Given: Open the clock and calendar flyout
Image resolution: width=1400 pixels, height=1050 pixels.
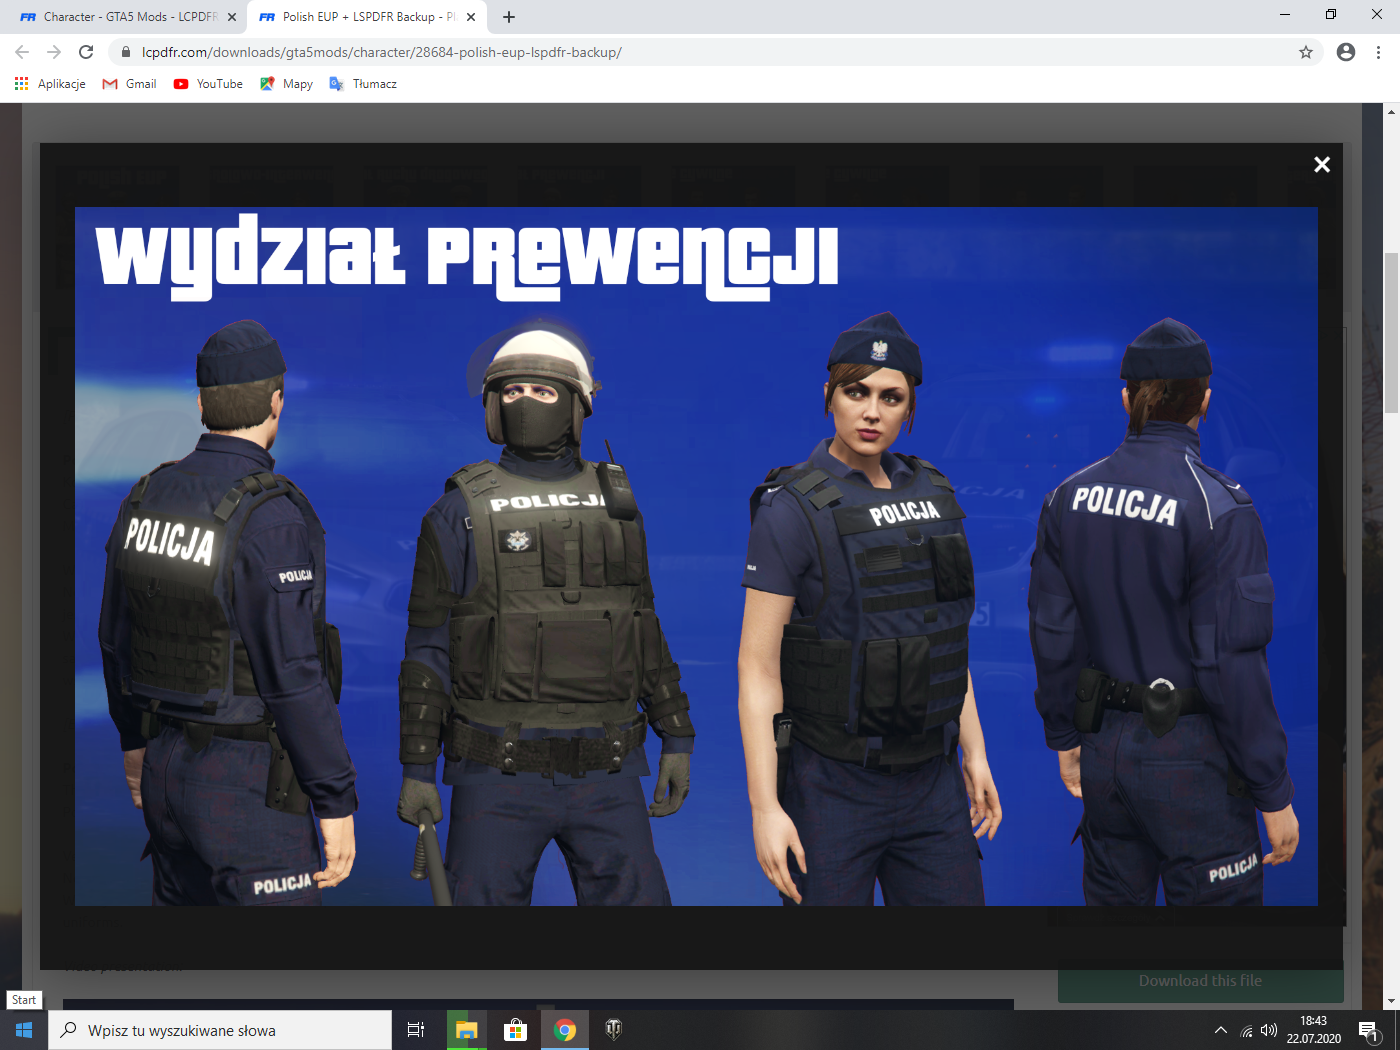Looking at the screenshot, I should click(1314, 1030).
